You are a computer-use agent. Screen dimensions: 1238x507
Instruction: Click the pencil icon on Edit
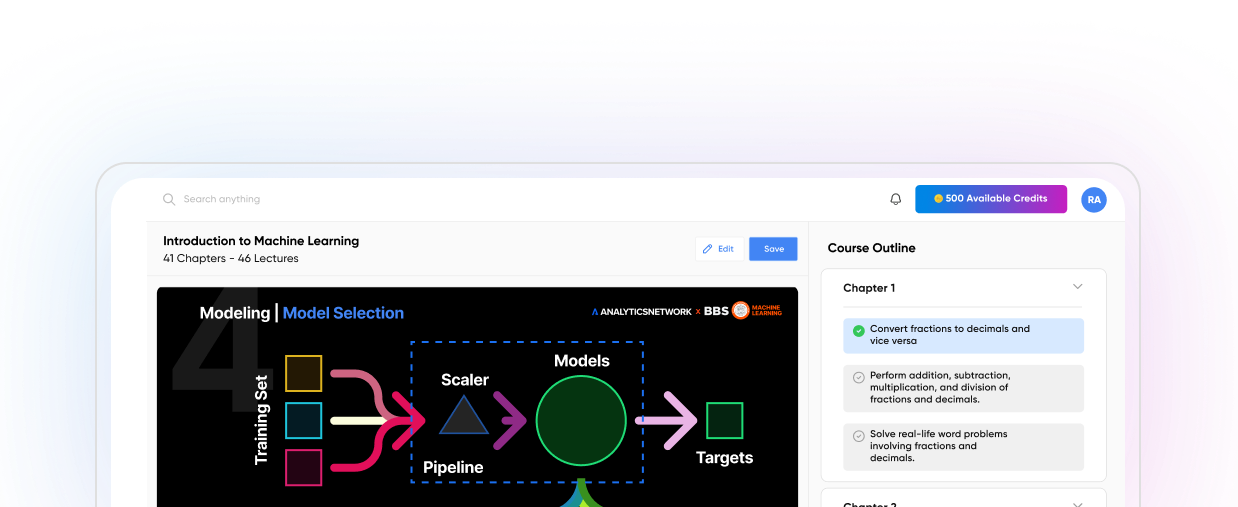[x=708, y=249]
